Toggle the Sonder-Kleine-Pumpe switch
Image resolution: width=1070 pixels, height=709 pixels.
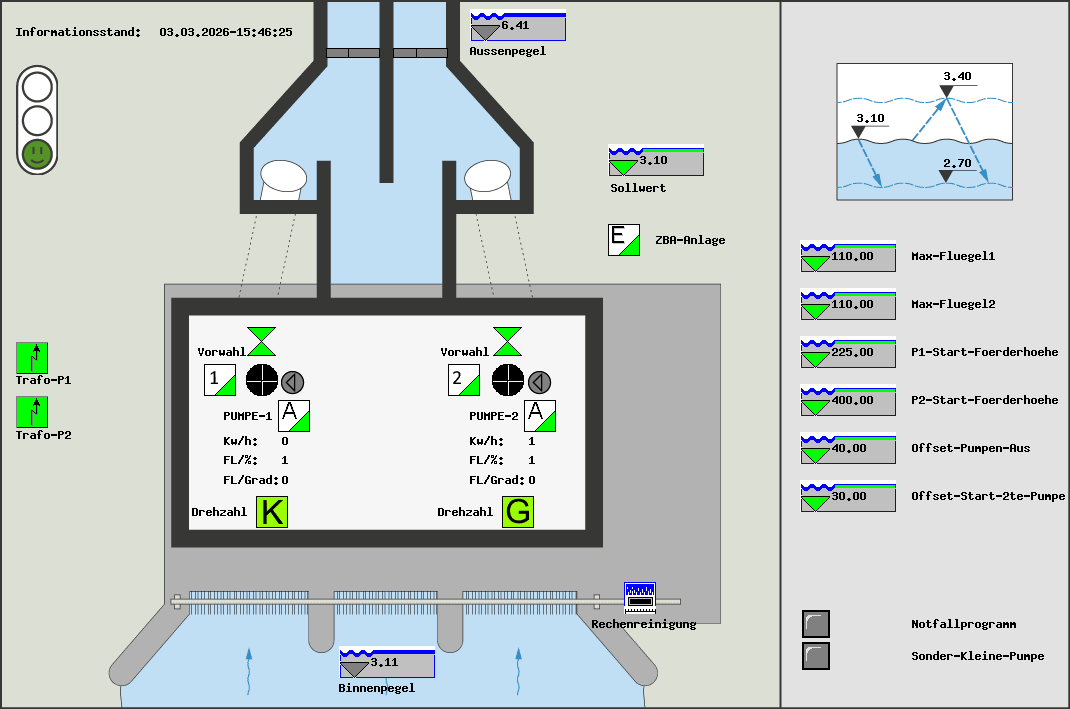point(816,656)
